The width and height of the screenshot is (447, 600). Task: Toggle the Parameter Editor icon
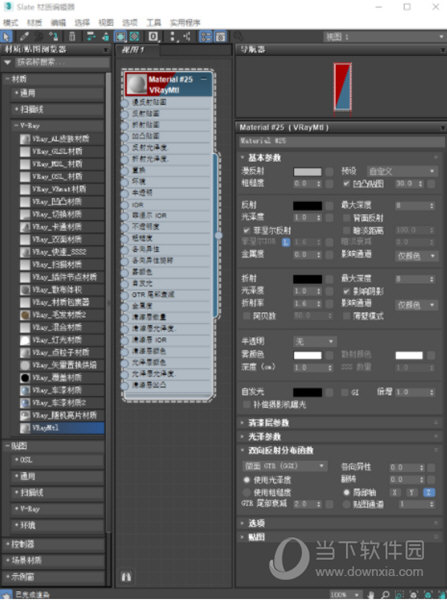(220, 37)
